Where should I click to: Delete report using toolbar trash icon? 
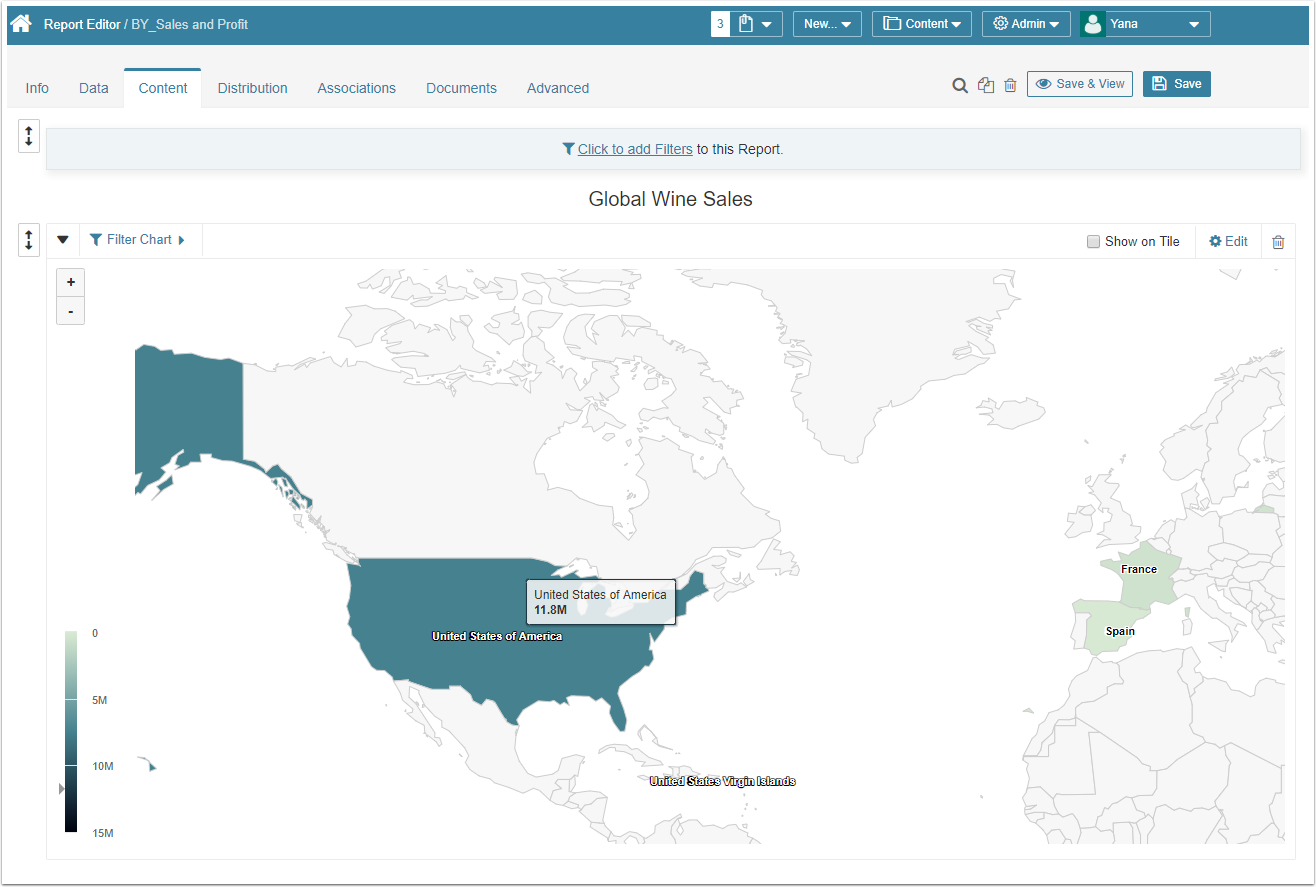(1010, 86)
